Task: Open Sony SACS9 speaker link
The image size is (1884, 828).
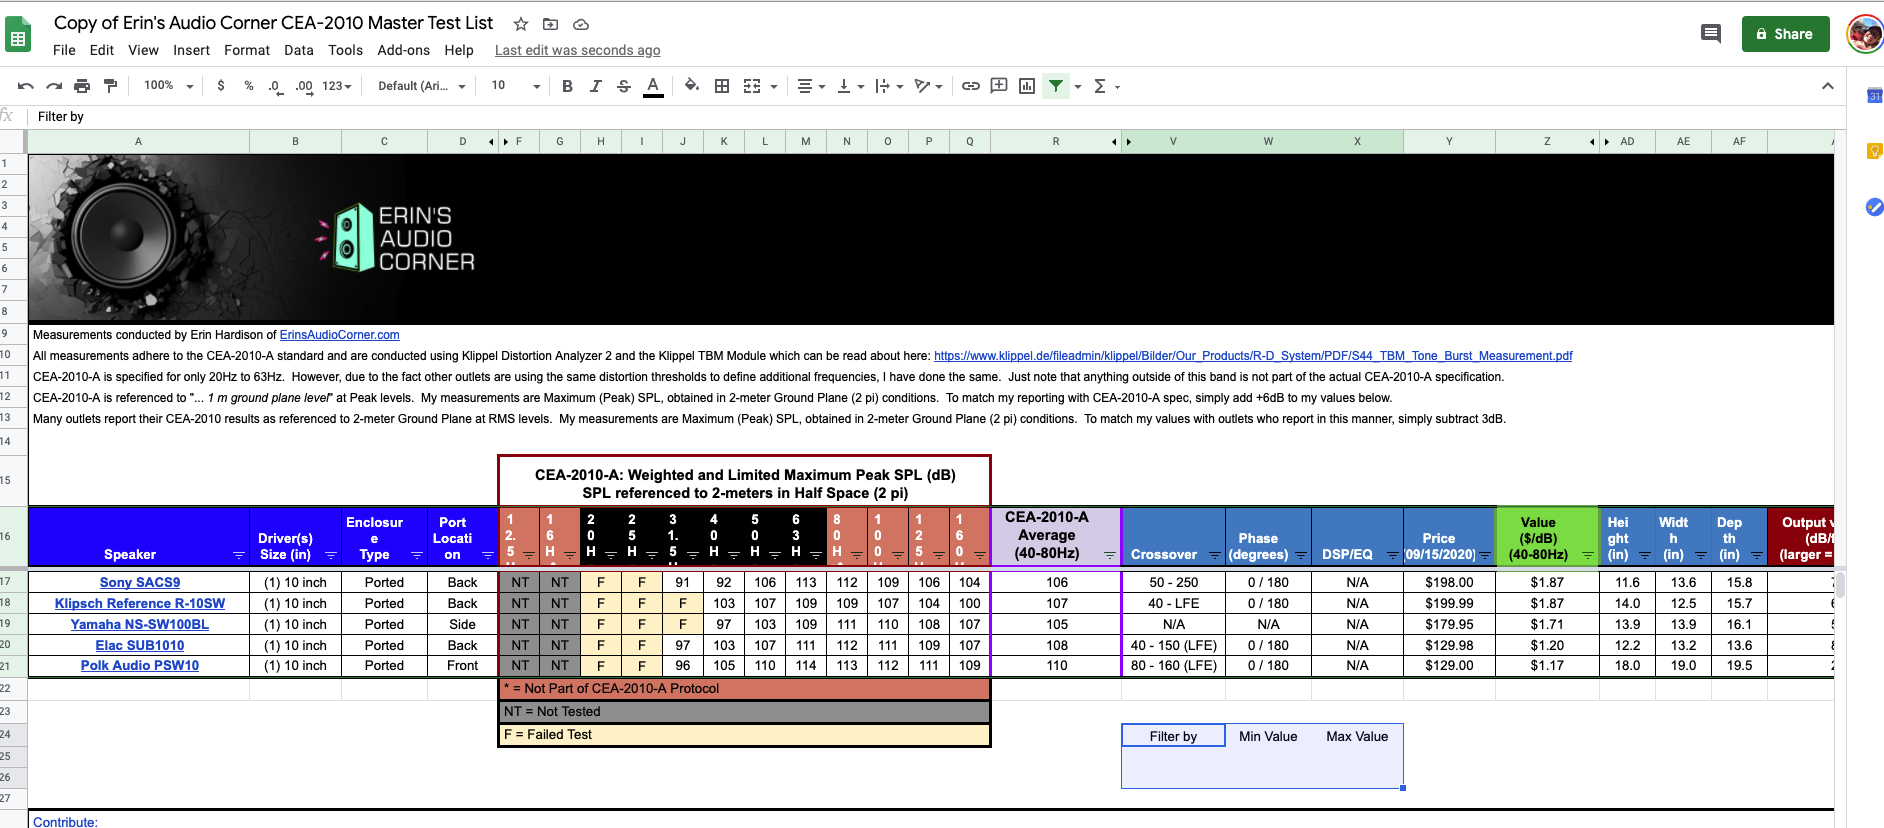Action: 140,582
